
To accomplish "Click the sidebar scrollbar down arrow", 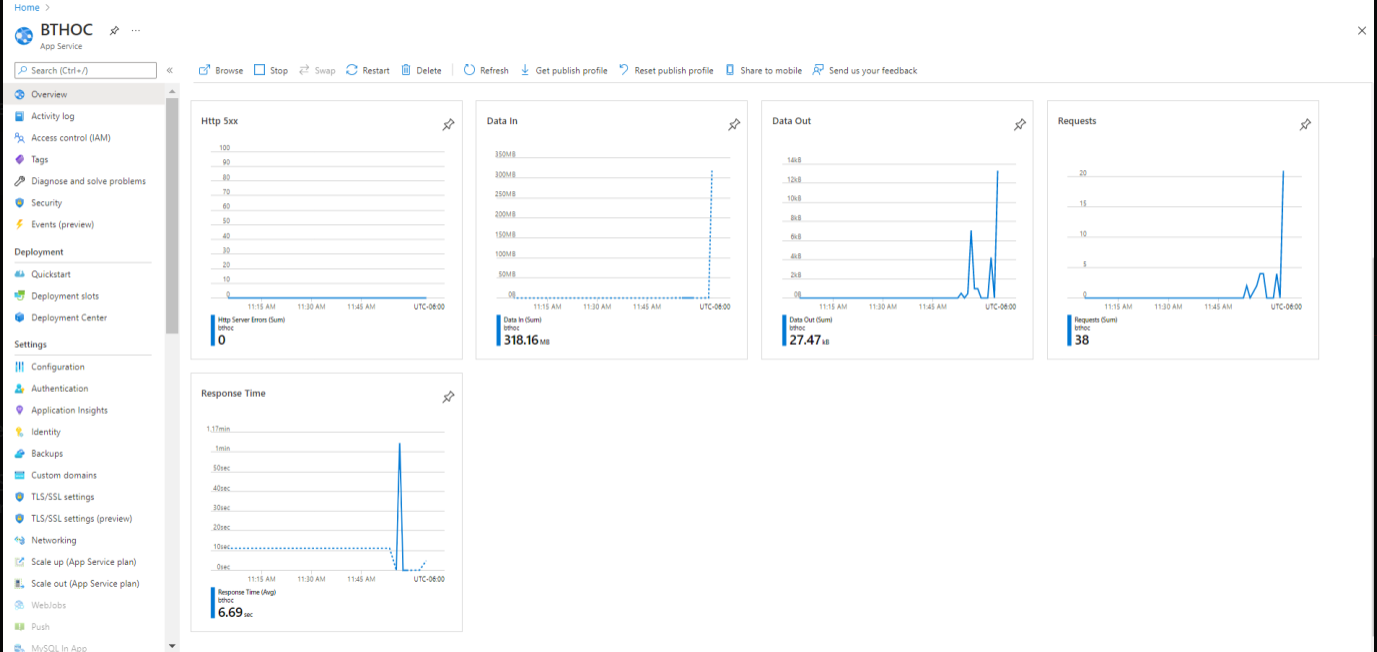I will point(172,646).
